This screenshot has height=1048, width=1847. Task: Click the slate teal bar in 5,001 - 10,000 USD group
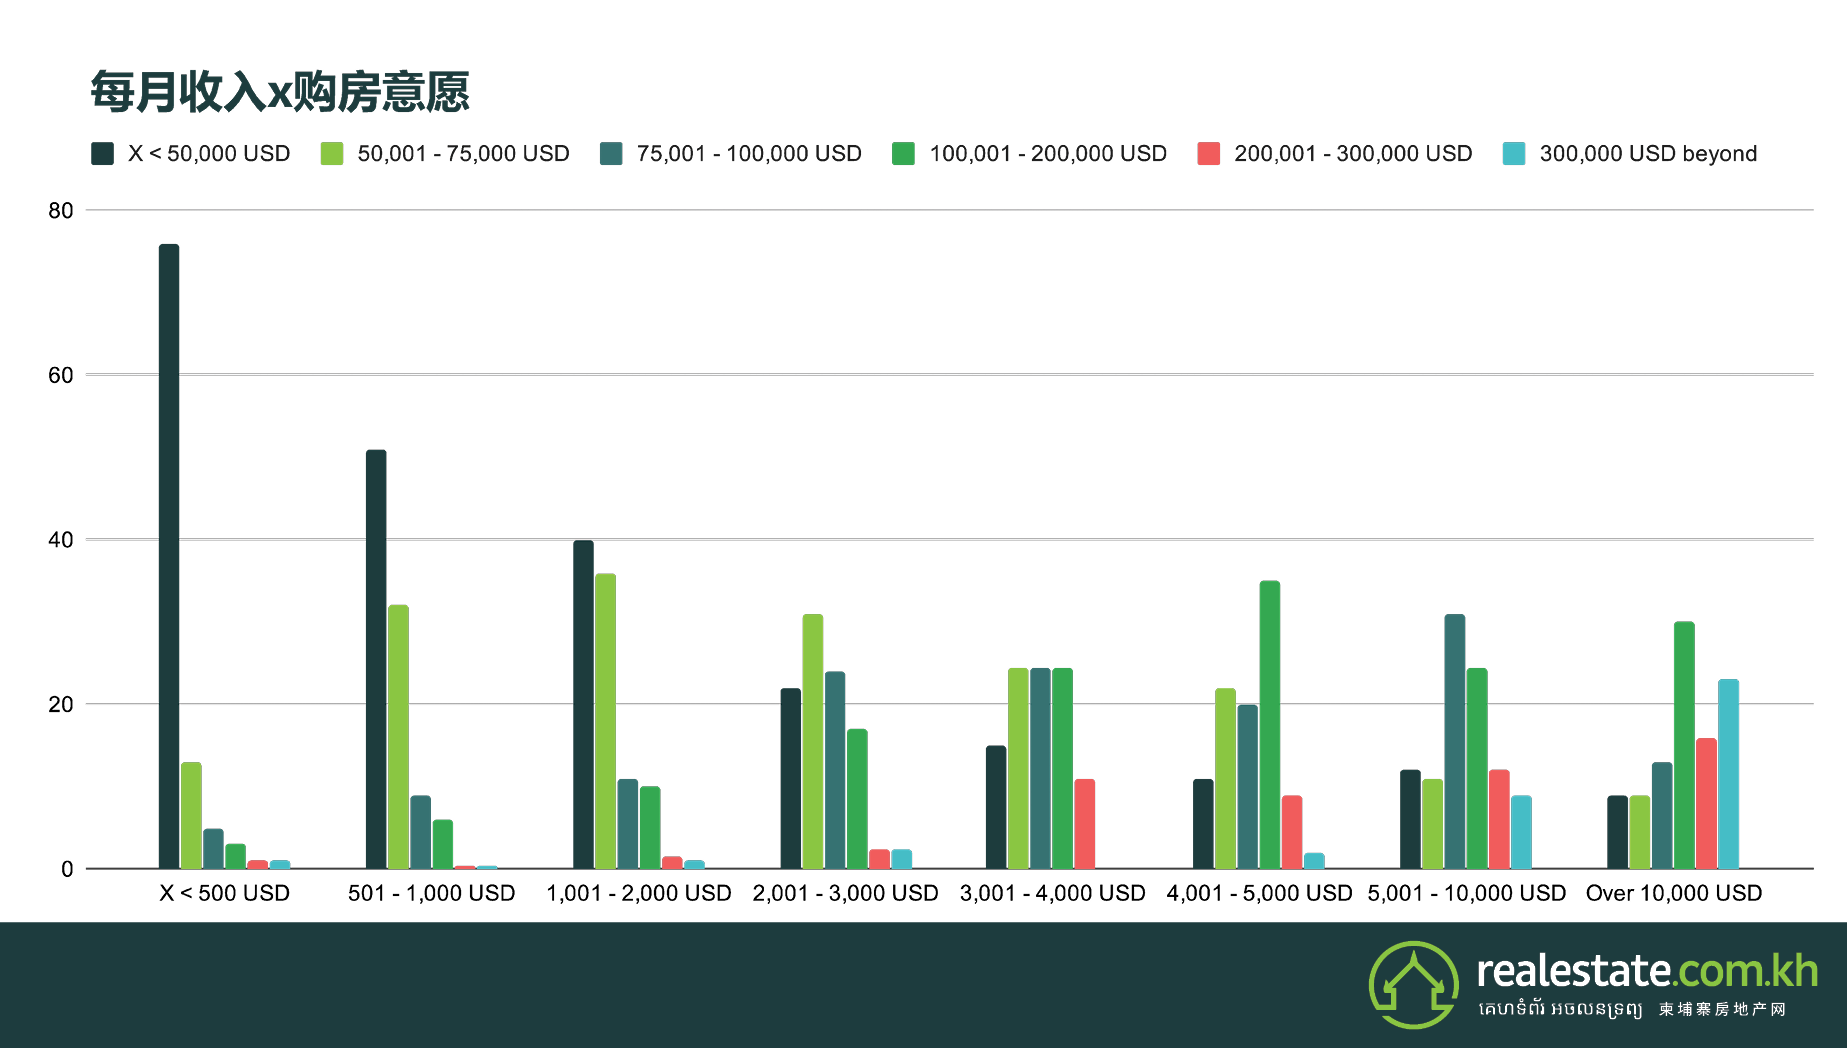click(1454, 741)
